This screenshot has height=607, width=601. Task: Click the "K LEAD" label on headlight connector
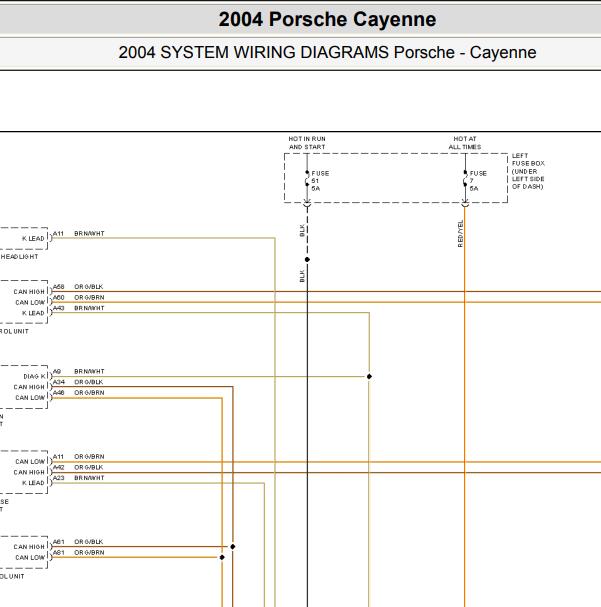pyautogui.click(x=33, y=238)
